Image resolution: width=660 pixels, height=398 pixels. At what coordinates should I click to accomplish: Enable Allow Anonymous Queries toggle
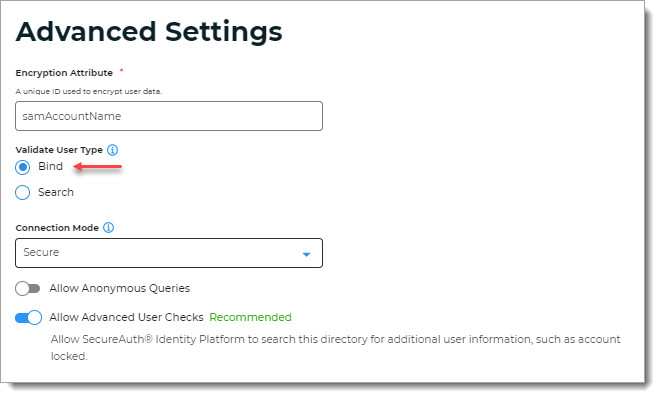[28, 289]
